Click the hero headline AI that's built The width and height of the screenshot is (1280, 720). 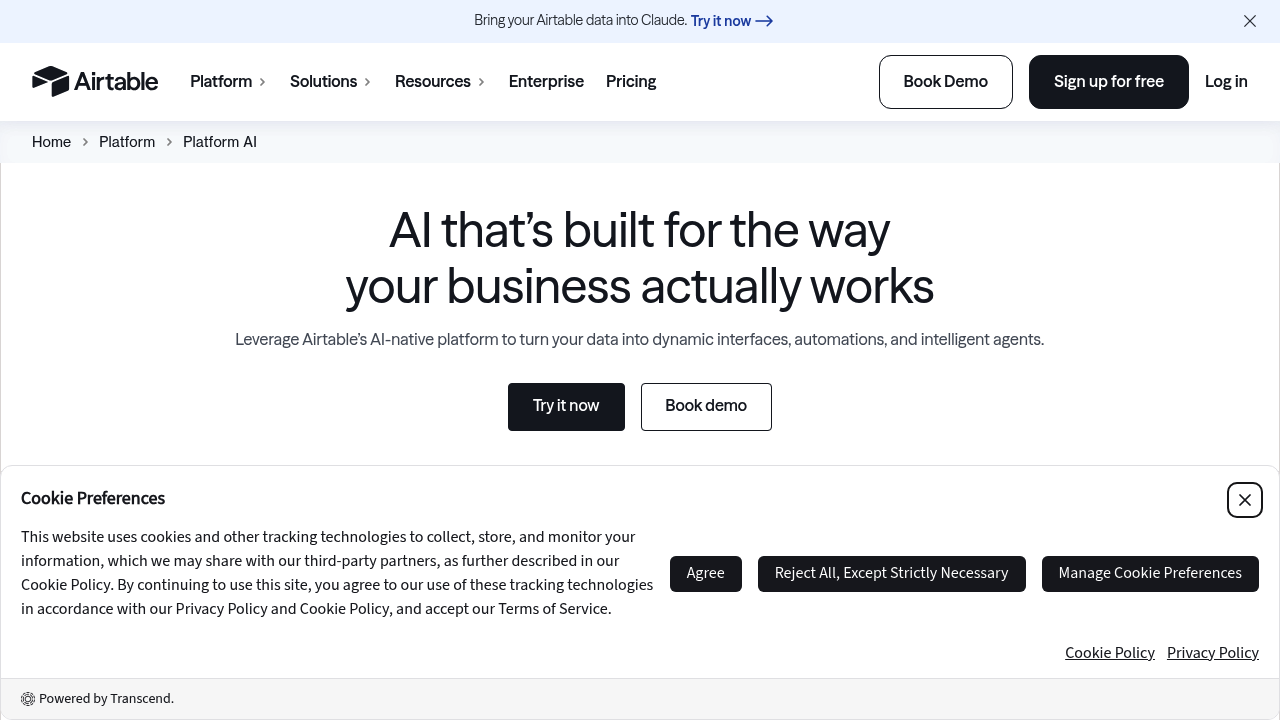640,258
